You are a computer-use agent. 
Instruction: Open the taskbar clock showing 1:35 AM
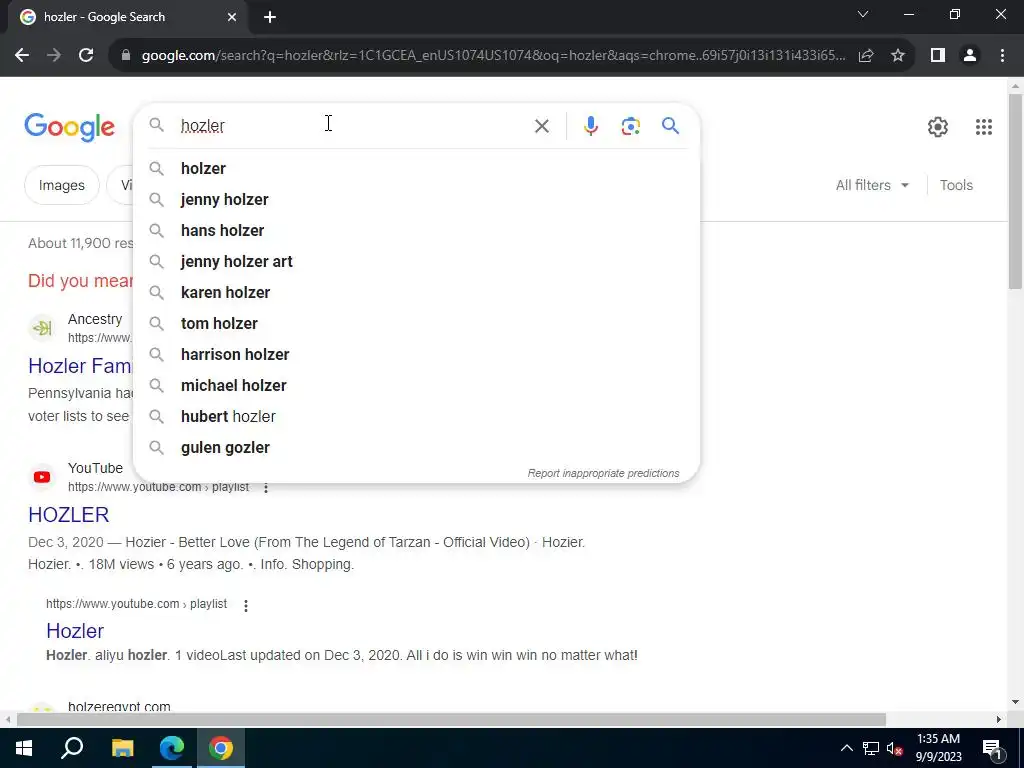pos(938,748)
